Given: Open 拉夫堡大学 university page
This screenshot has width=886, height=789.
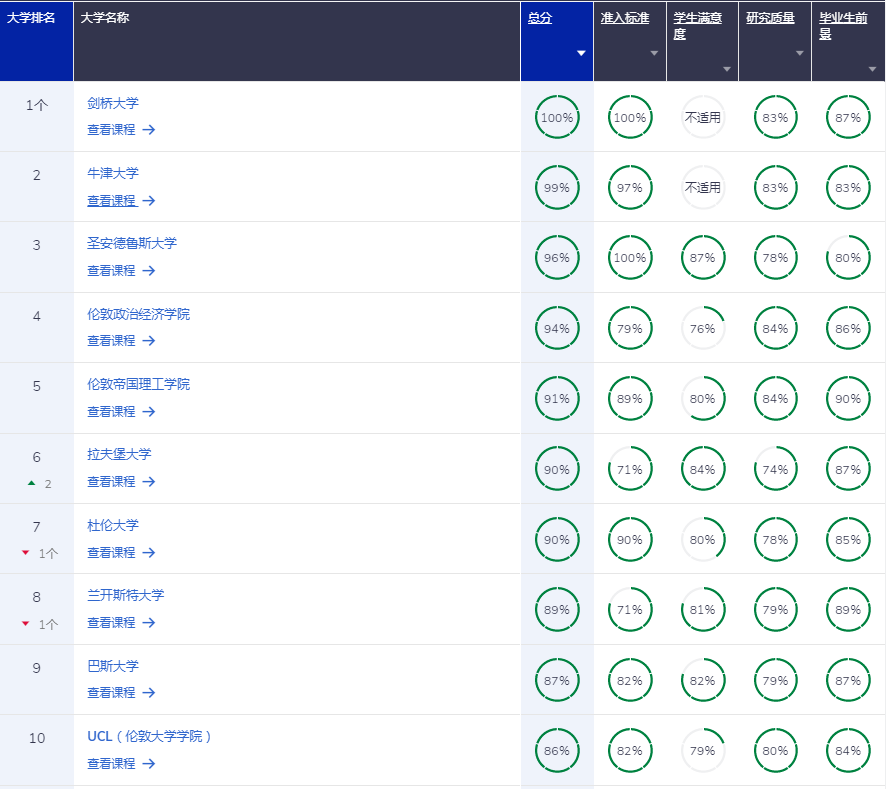Looking at the screenshot, I should click(119, 454).
